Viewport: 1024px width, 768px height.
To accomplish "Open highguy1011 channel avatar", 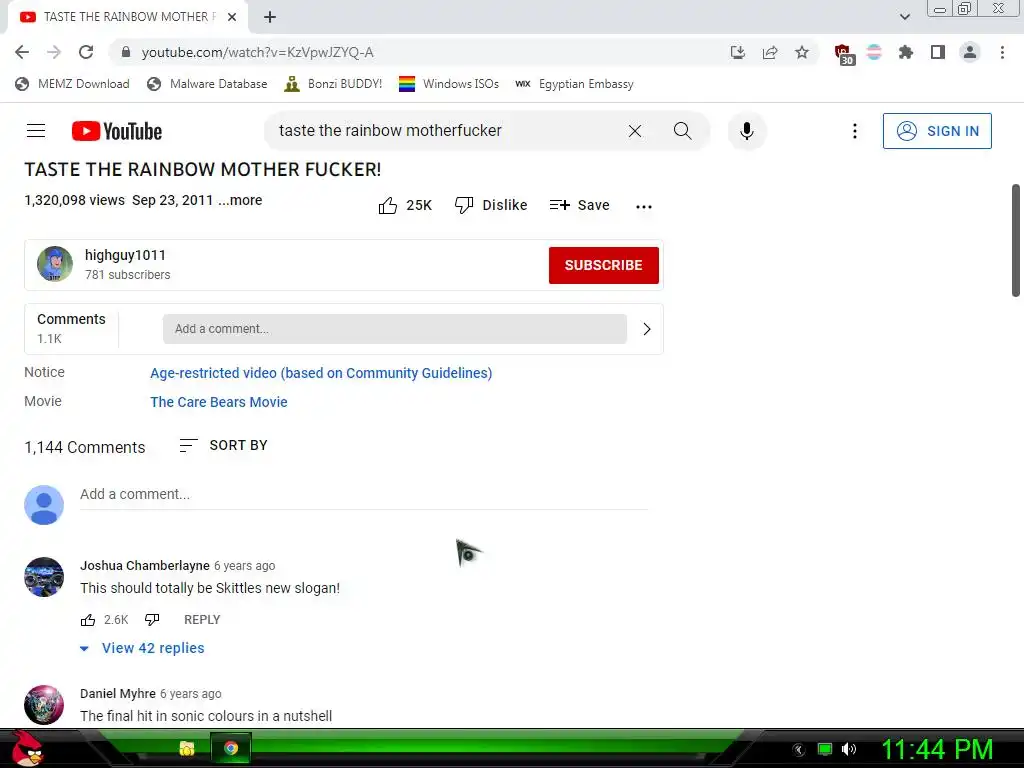I will (55, 264).
